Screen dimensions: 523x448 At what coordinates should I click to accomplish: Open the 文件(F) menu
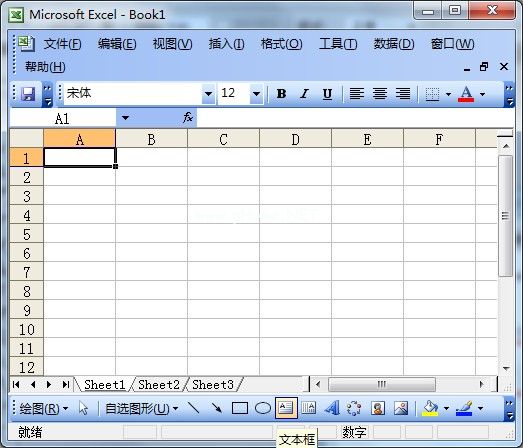click(x=63, y=44)
